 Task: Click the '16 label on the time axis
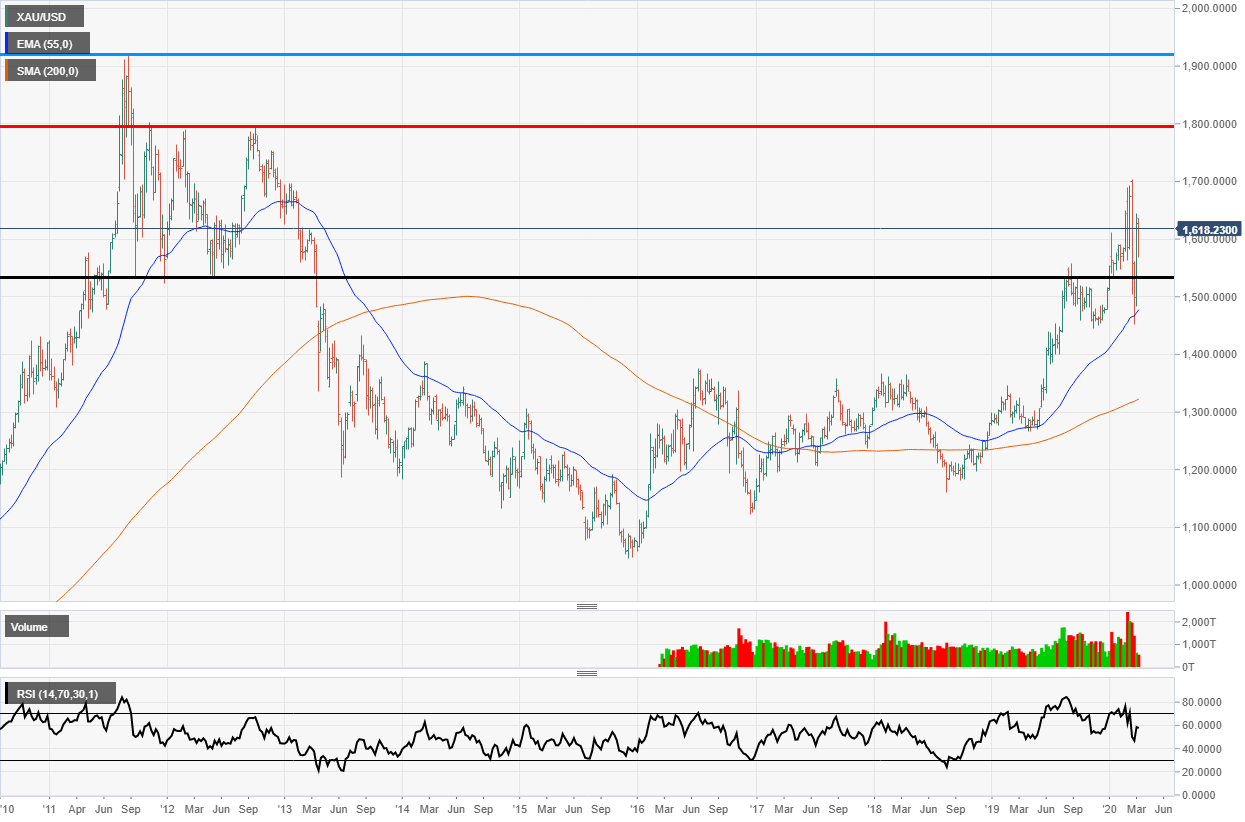coord(637,808)
